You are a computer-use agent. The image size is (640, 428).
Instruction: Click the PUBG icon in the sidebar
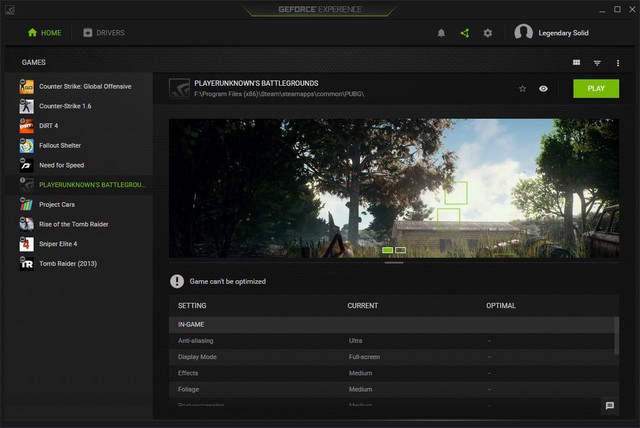pos(27,185)
